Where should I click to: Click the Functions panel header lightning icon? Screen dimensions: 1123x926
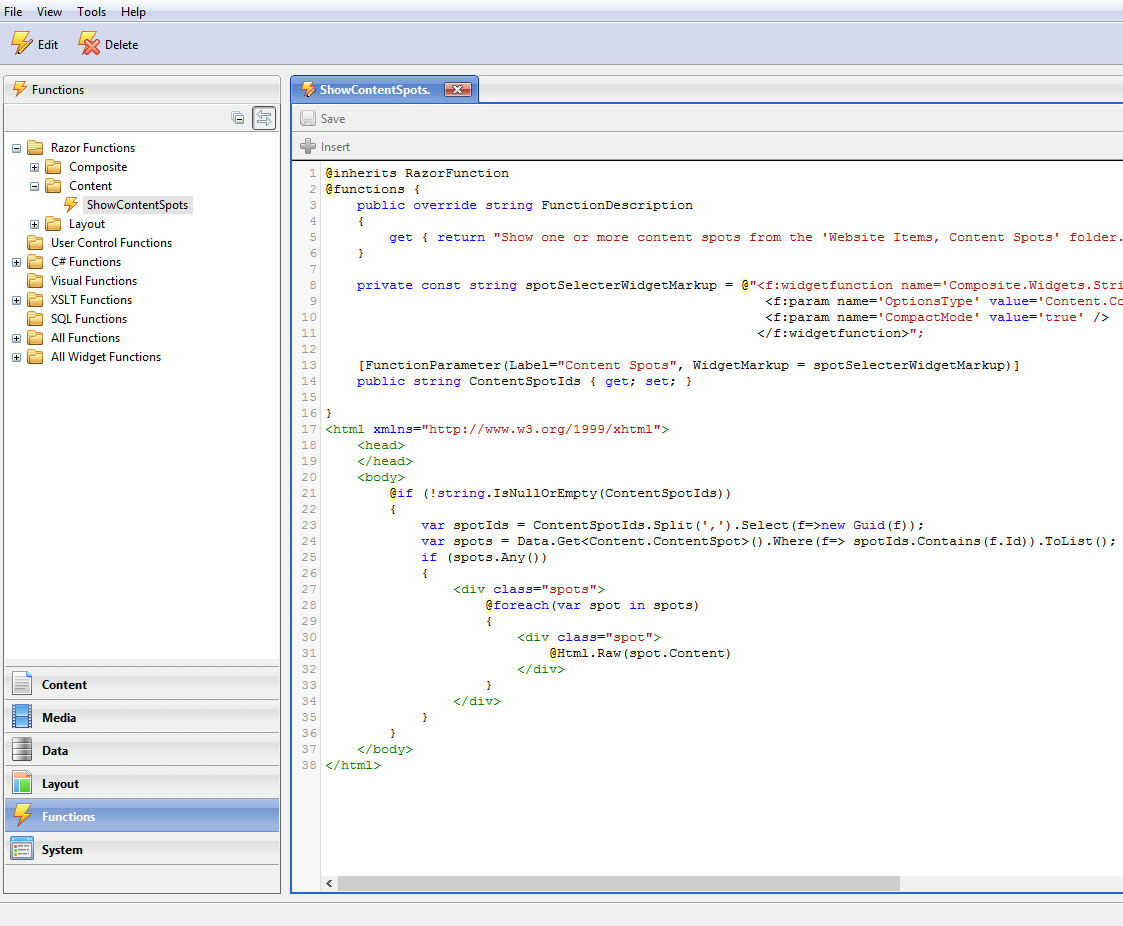[21, 89]
